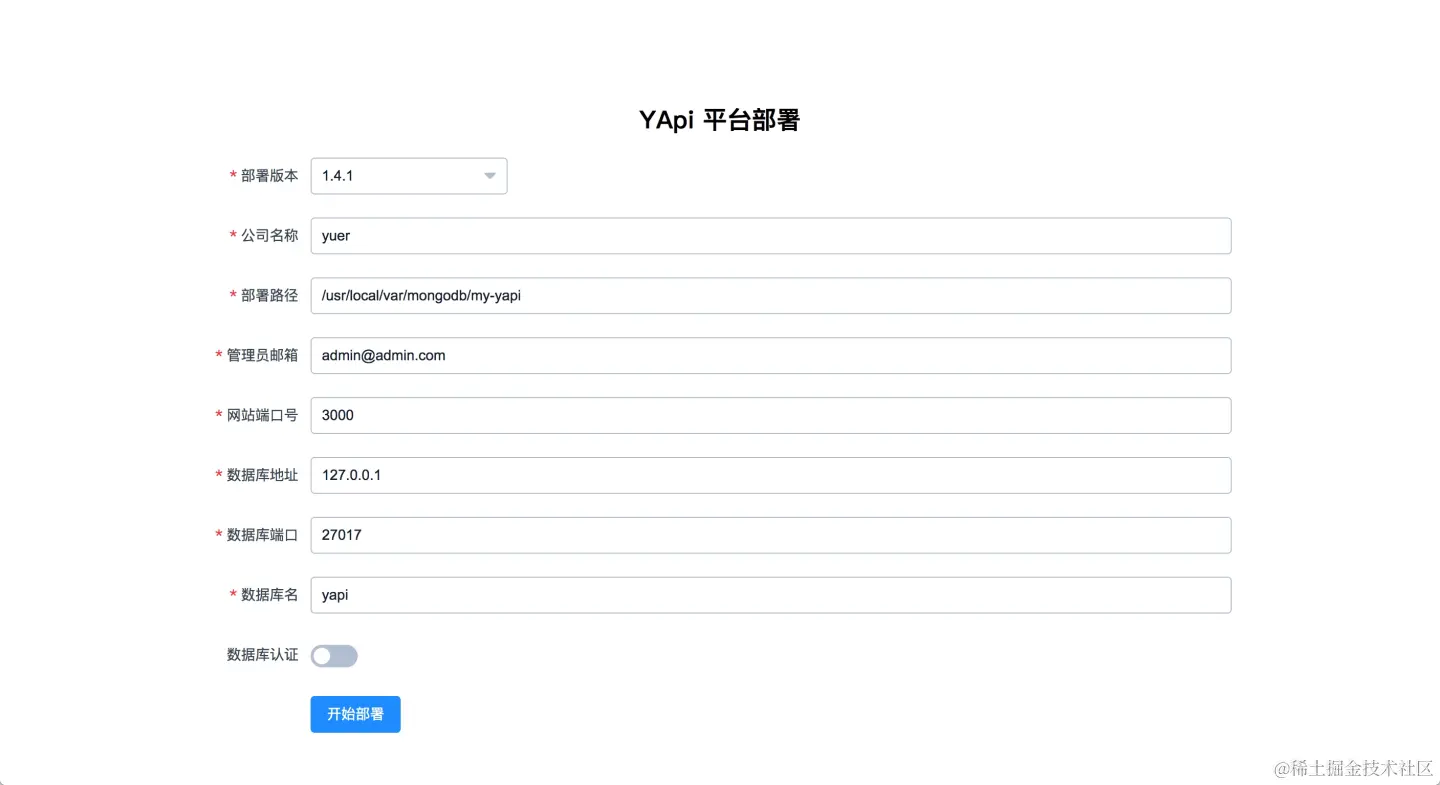Click the 开始部署 button
The width and height of the screenshot is (1440, 785).
tap(356, 715)
